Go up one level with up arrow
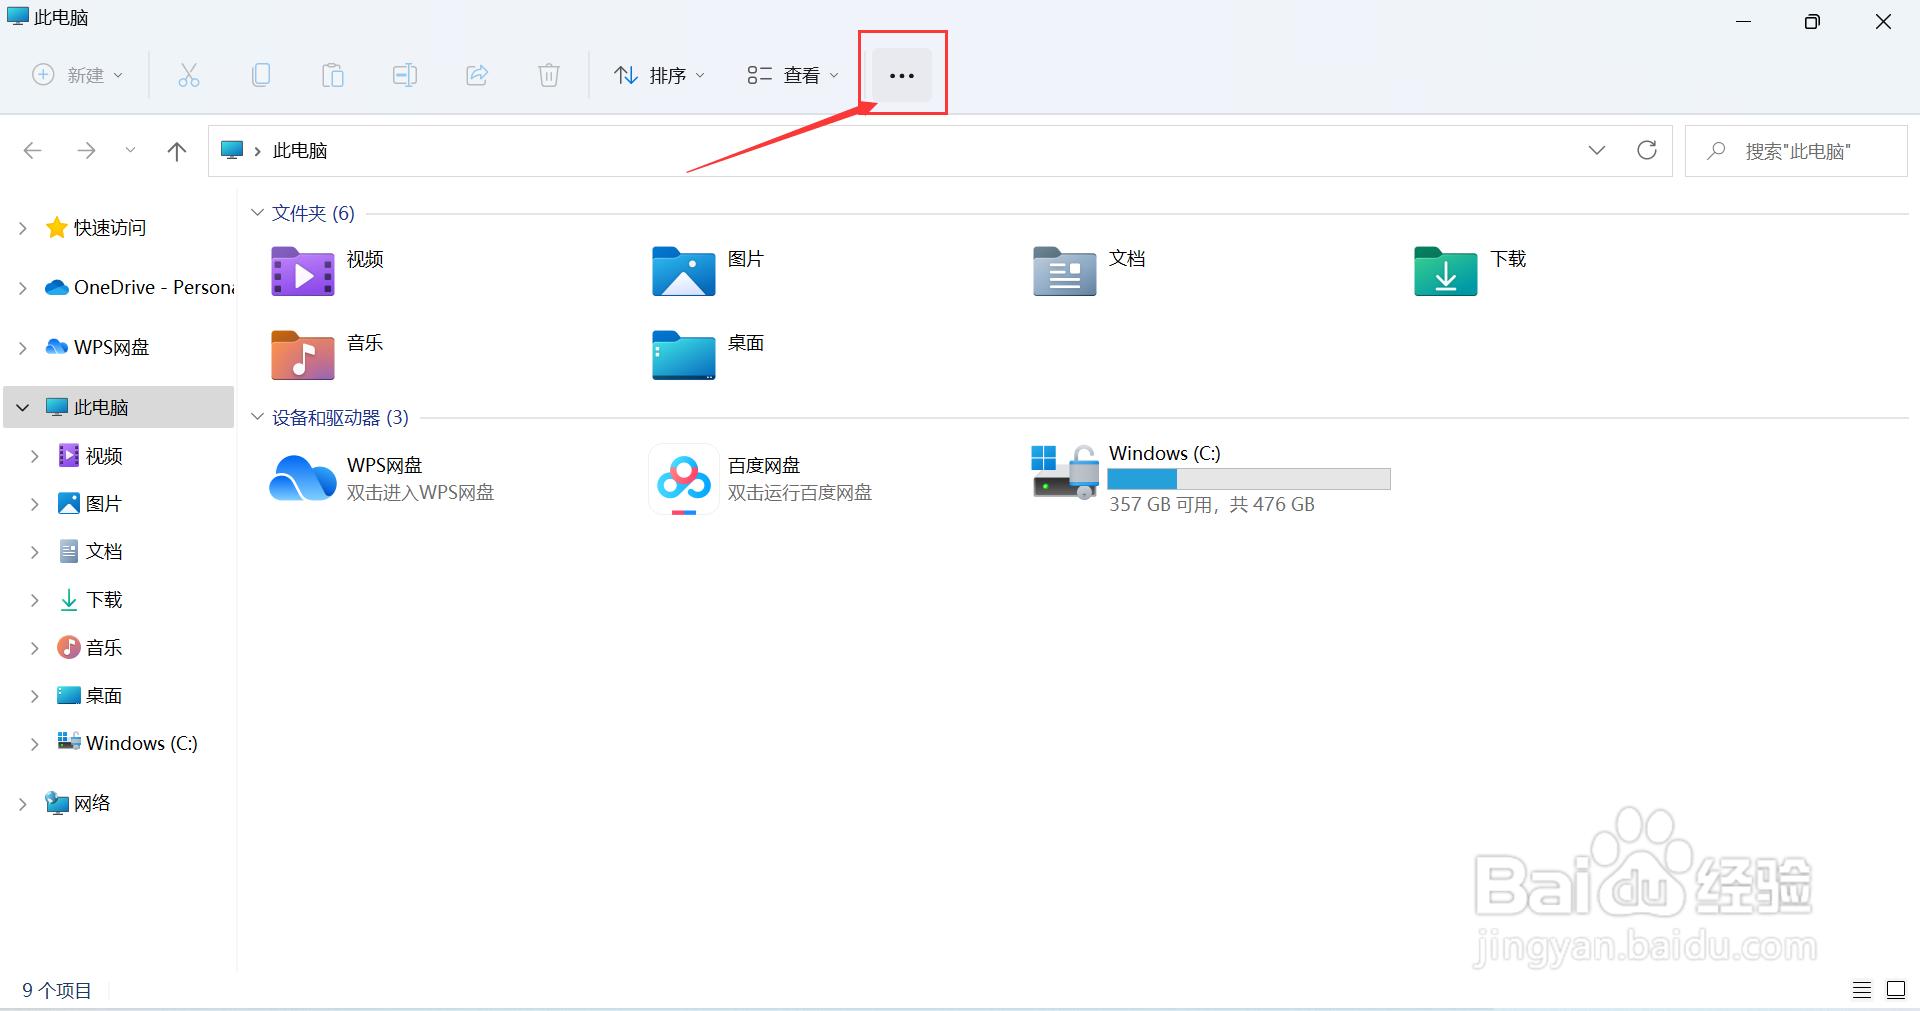The width and height of the screenshot is (1920, 1011). tap(177, 151)
